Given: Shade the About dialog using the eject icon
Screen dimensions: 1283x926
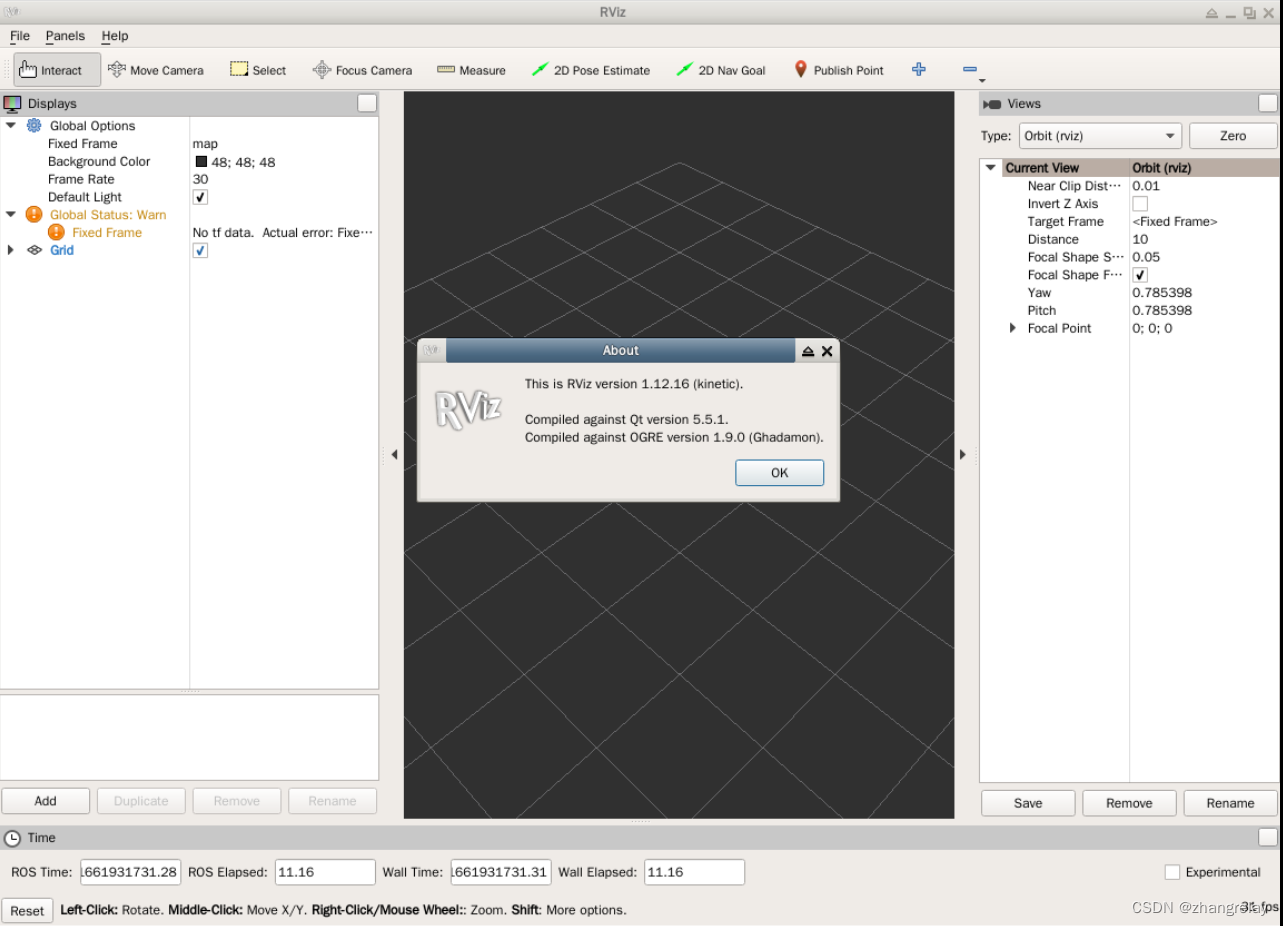Looking at the screenshot, I should click(808, 351).
